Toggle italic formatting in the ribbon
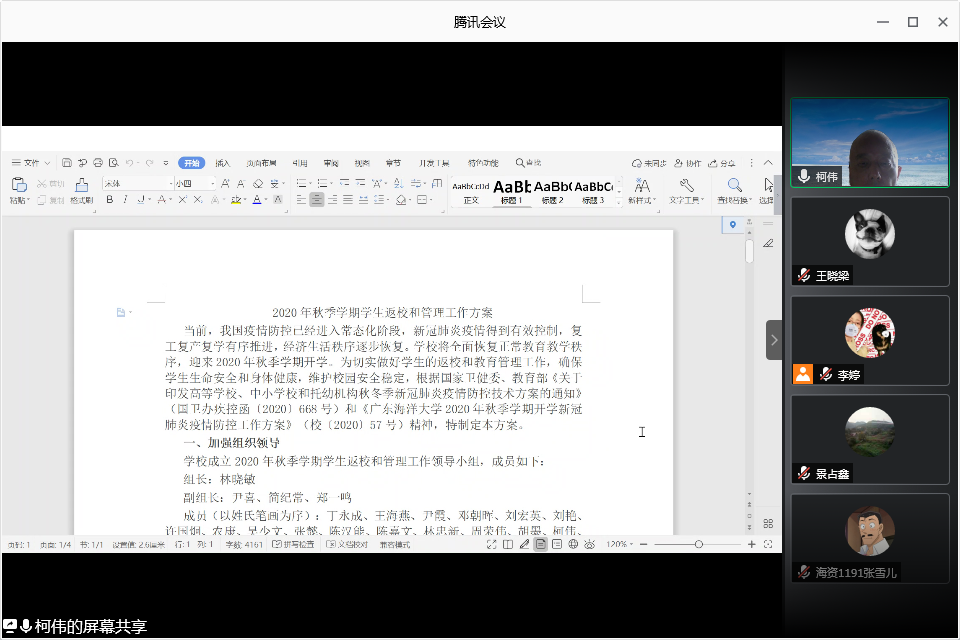The image size is (960, 640). click(125, 200)
